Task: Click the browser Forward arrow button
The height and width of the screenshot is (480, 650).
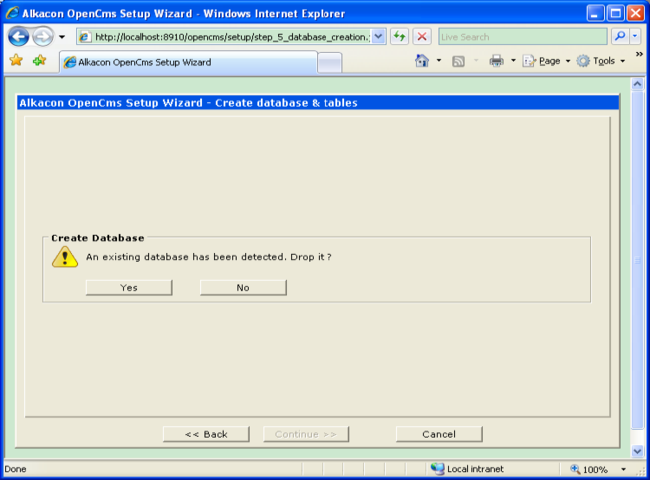Action: (x=43, y=37)
